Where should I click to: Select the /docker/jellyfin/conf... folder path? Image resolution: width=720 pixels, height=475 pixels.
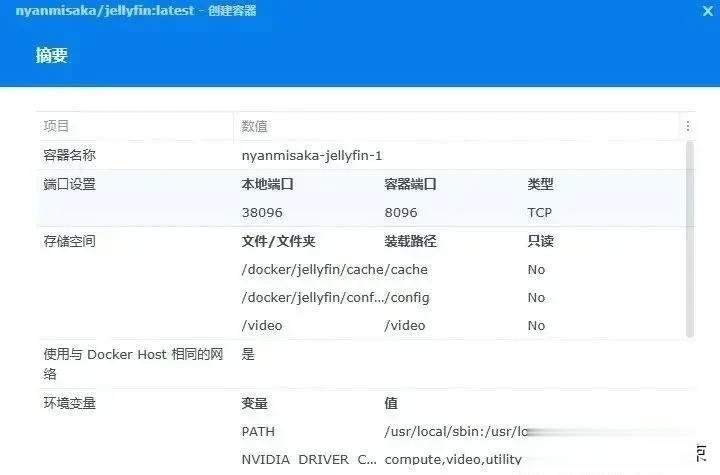tap(313, 298)
